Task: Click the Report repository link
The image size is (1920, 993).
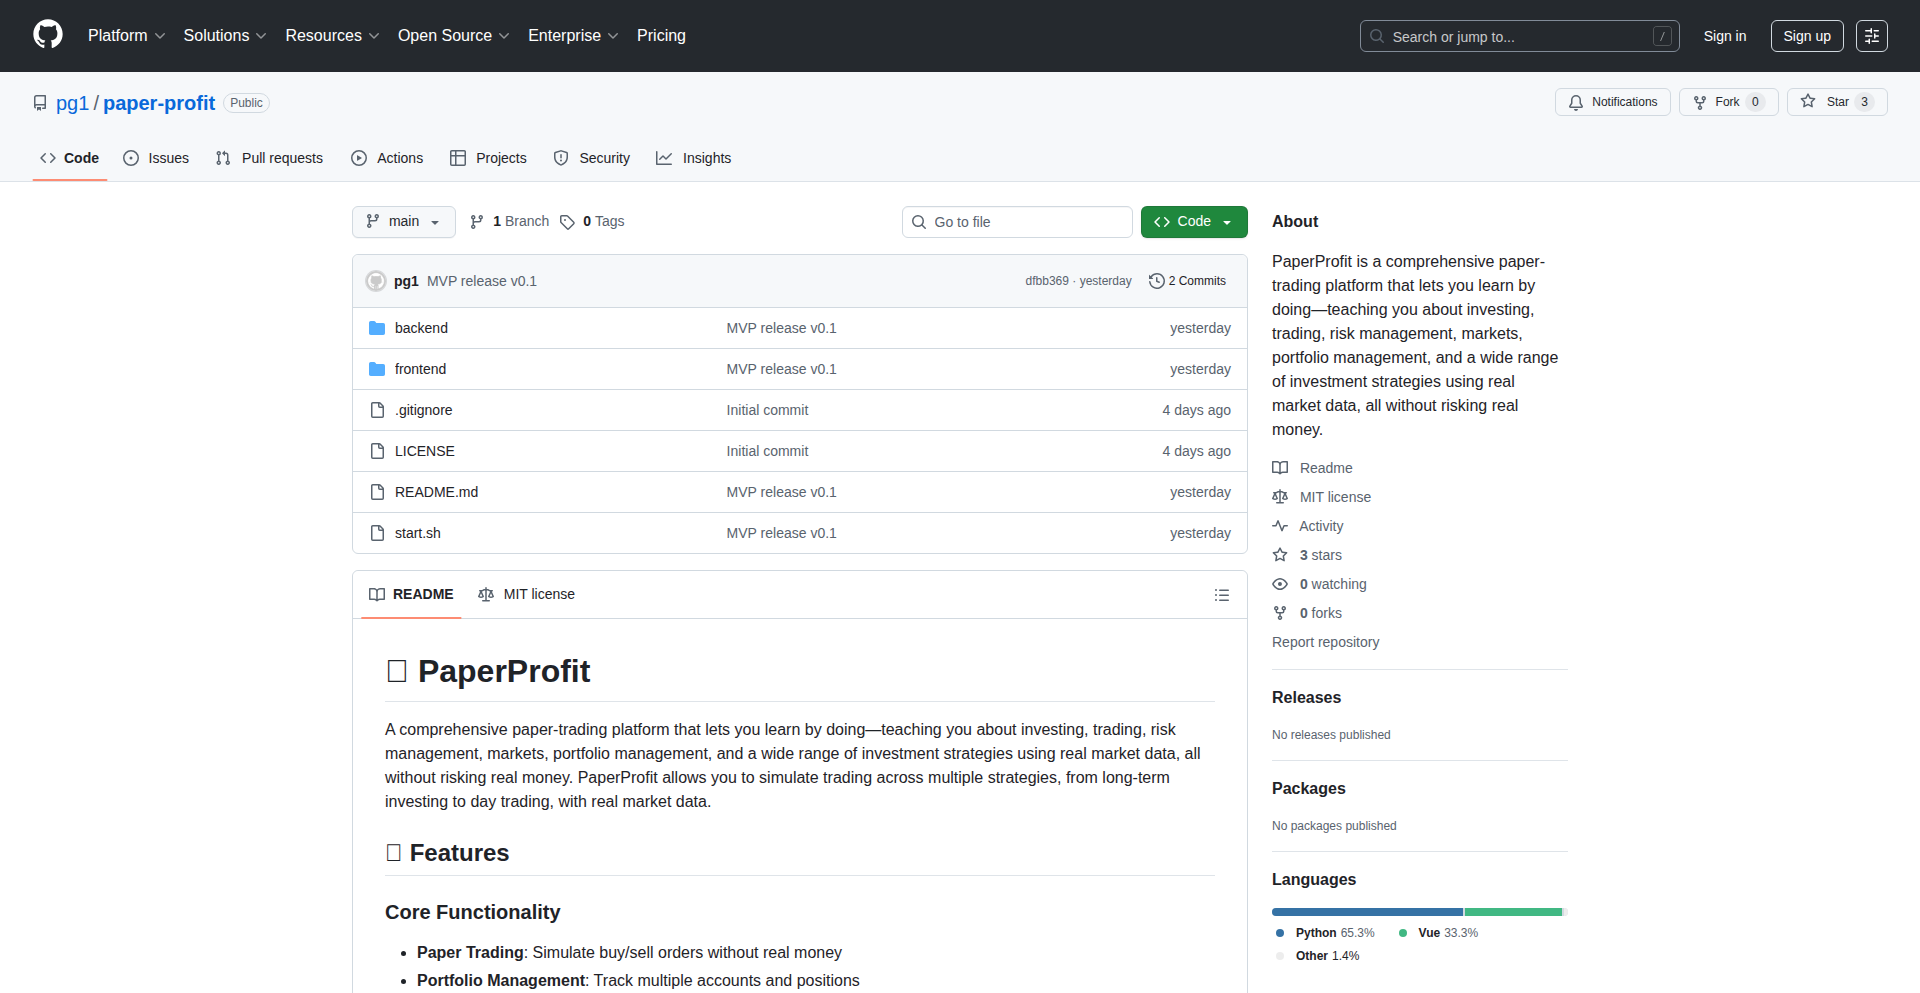Action: click(x=1325, y=641)
